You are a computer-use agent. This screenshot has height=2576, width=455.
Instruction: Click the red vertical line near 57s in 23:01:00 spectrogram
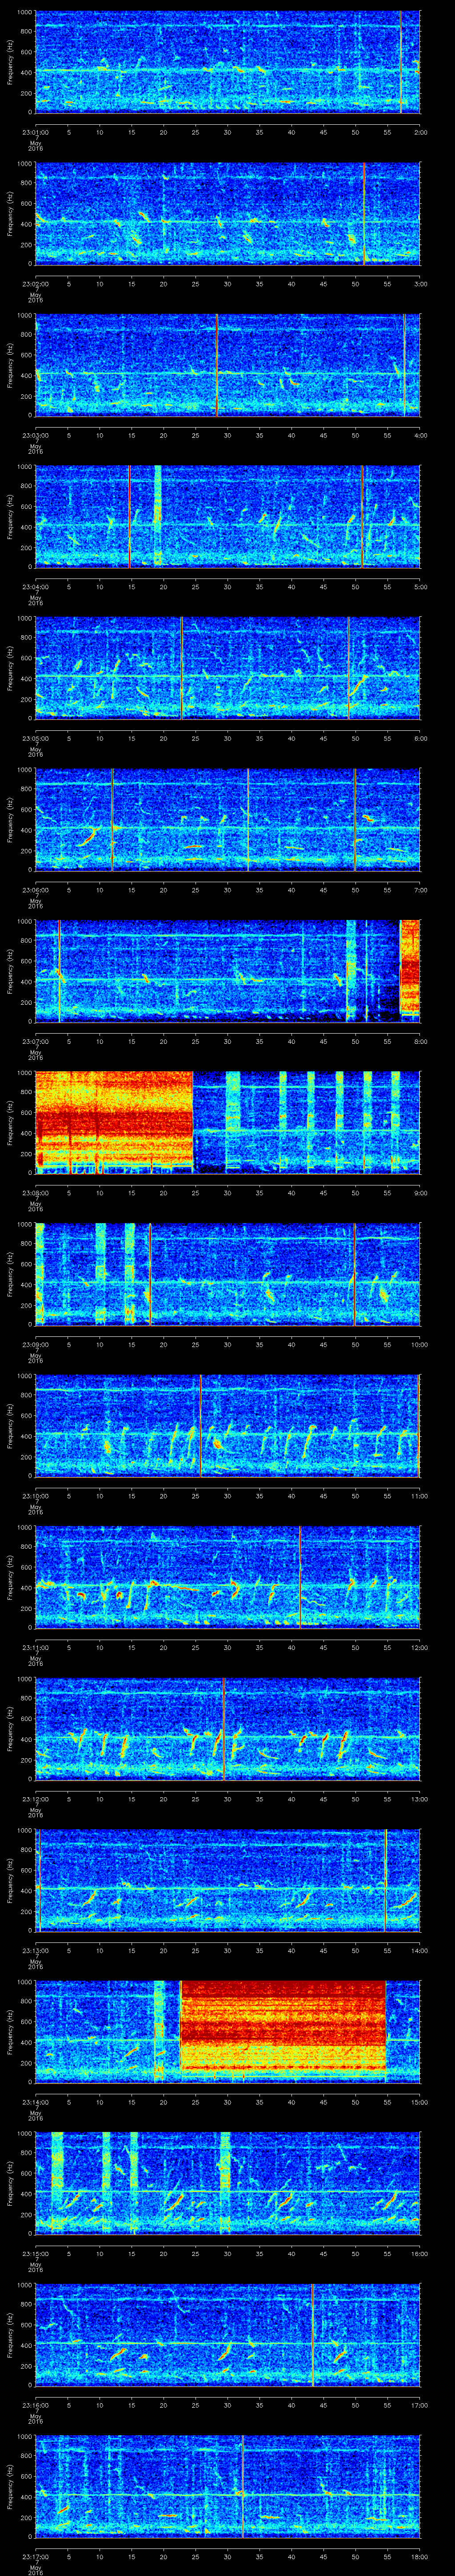(400, 62)
